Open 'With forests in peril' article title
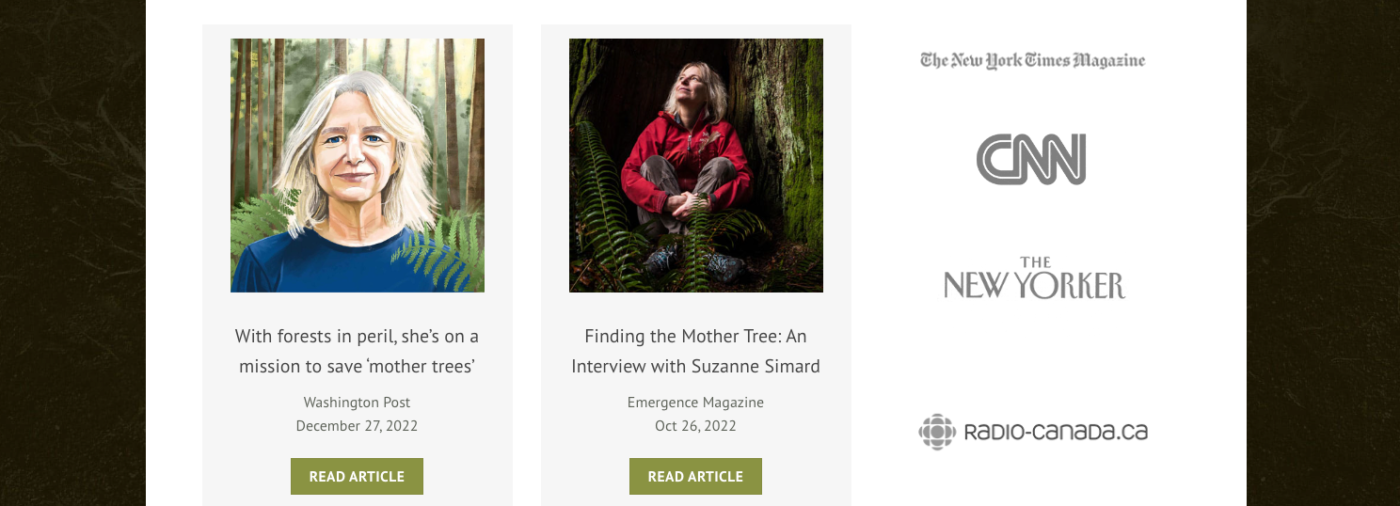The width and height of the screenshot is (1400, 506). click(x=357, y=351)
